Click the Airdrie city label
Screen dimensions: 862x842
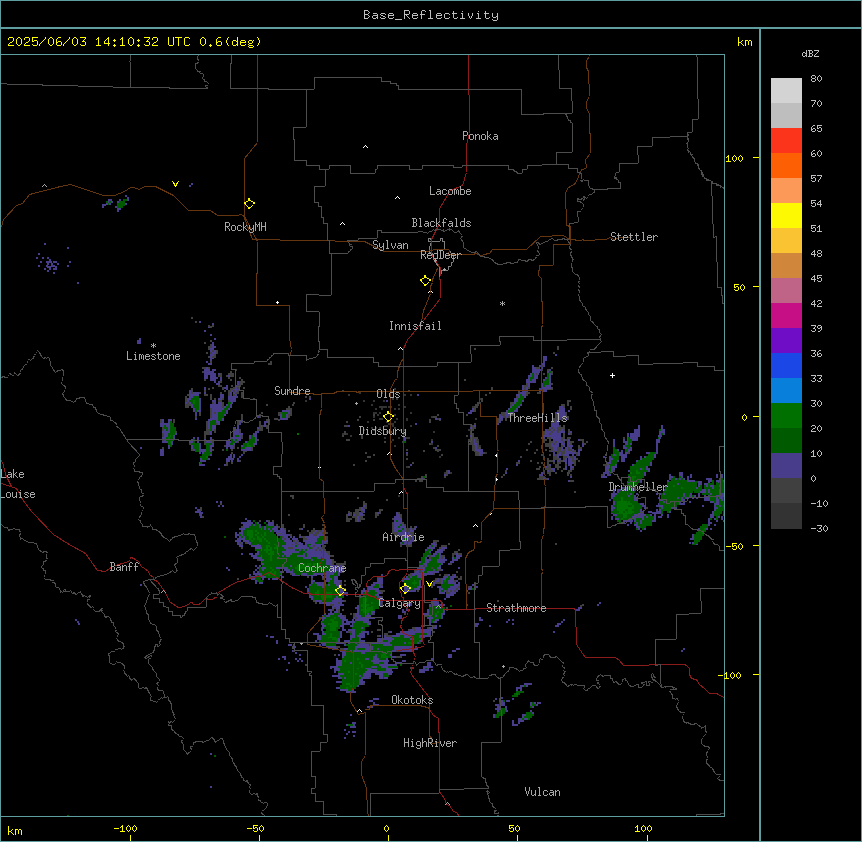click(x=404, y=537)
